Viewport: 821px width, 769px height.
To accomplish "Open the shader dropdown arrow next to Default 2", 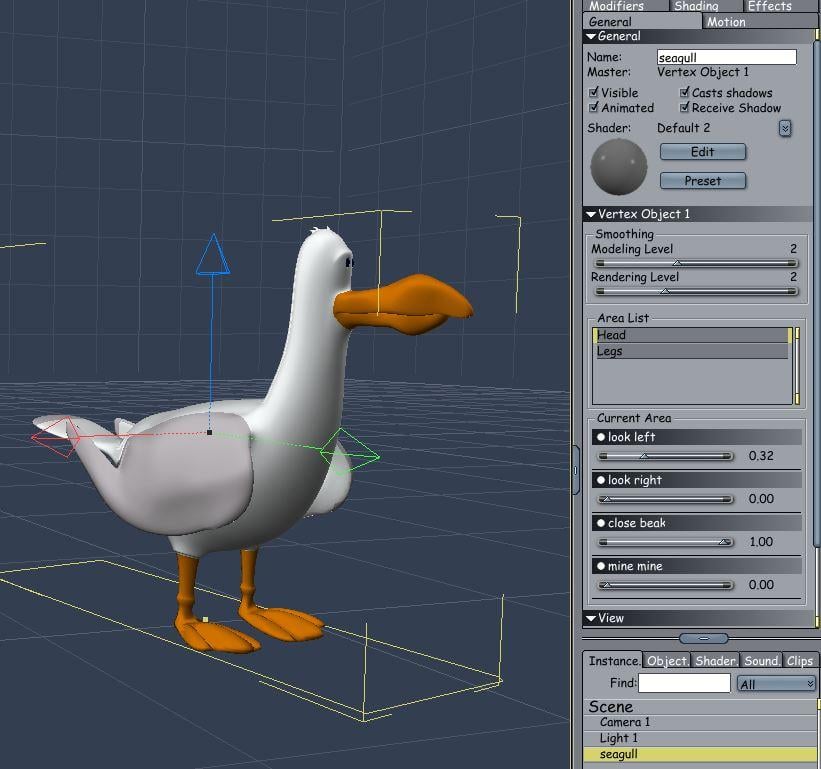I will pyautogui.click(x=784, y=128).
